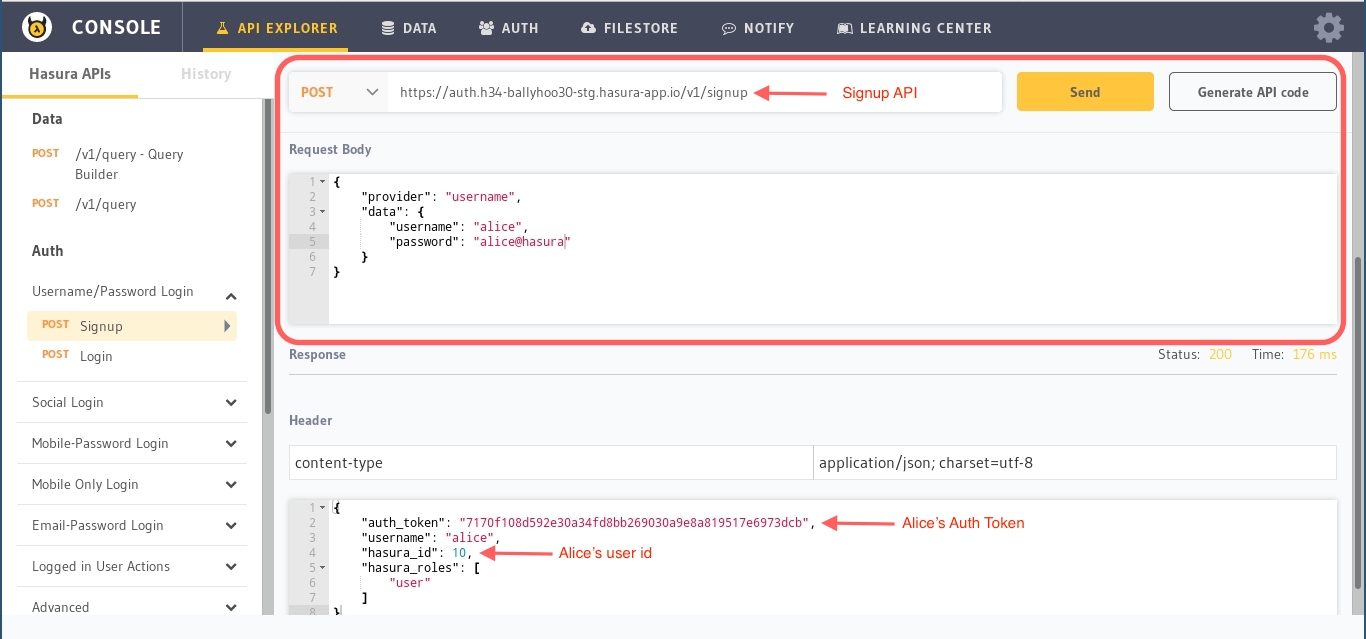1366x639 pixels.
Task: Open the FILESTORE tab
Action: 628,28
